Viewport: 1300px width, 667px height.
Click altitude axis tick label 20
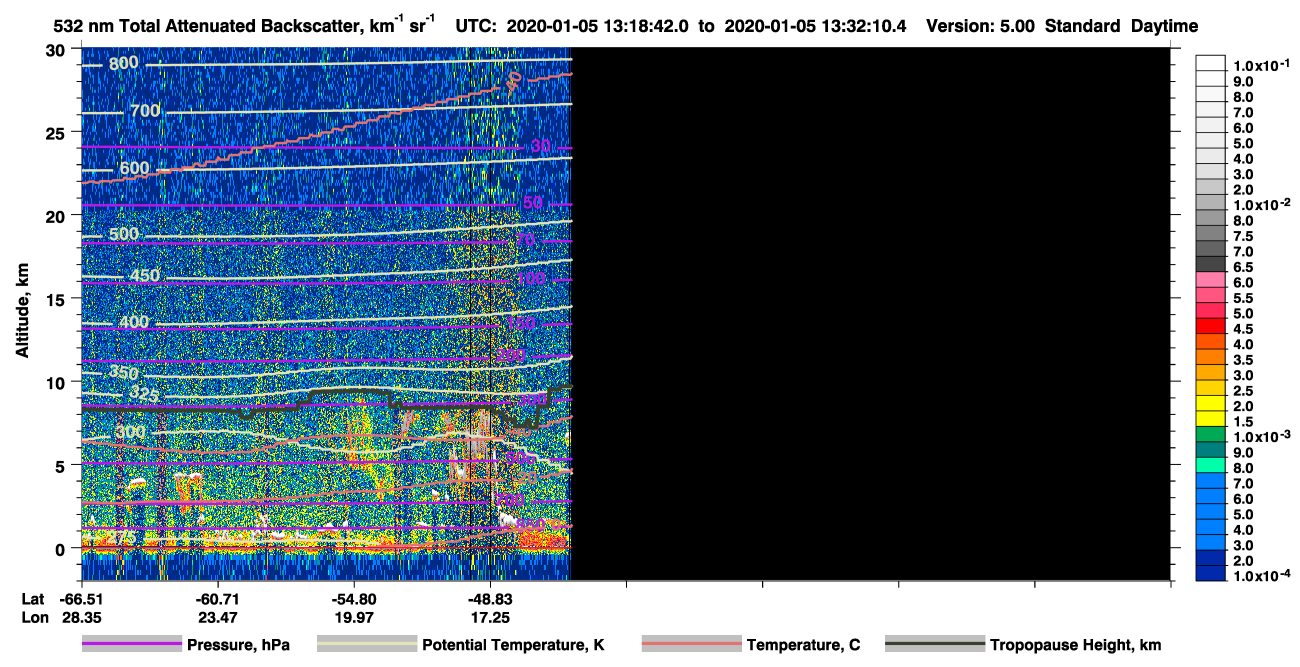pos(57,215)
